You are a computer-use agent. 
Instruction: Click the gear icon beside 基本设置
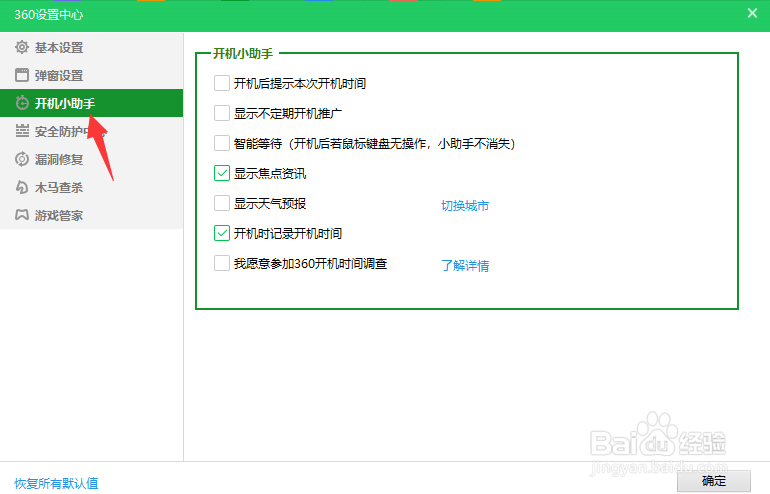pyautogui.click(x=22, y=47)
